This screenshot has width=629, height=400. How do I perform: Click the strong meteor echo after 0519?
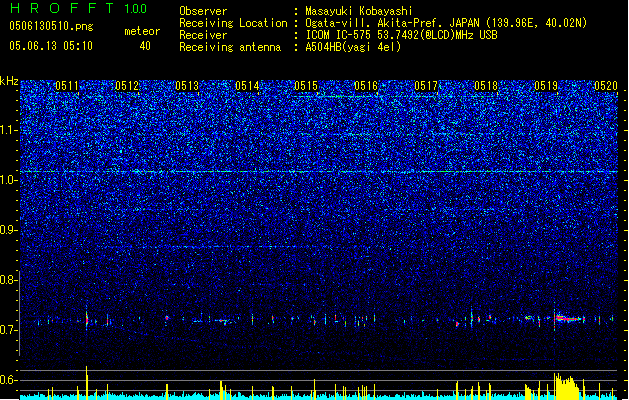click(568, 319)
